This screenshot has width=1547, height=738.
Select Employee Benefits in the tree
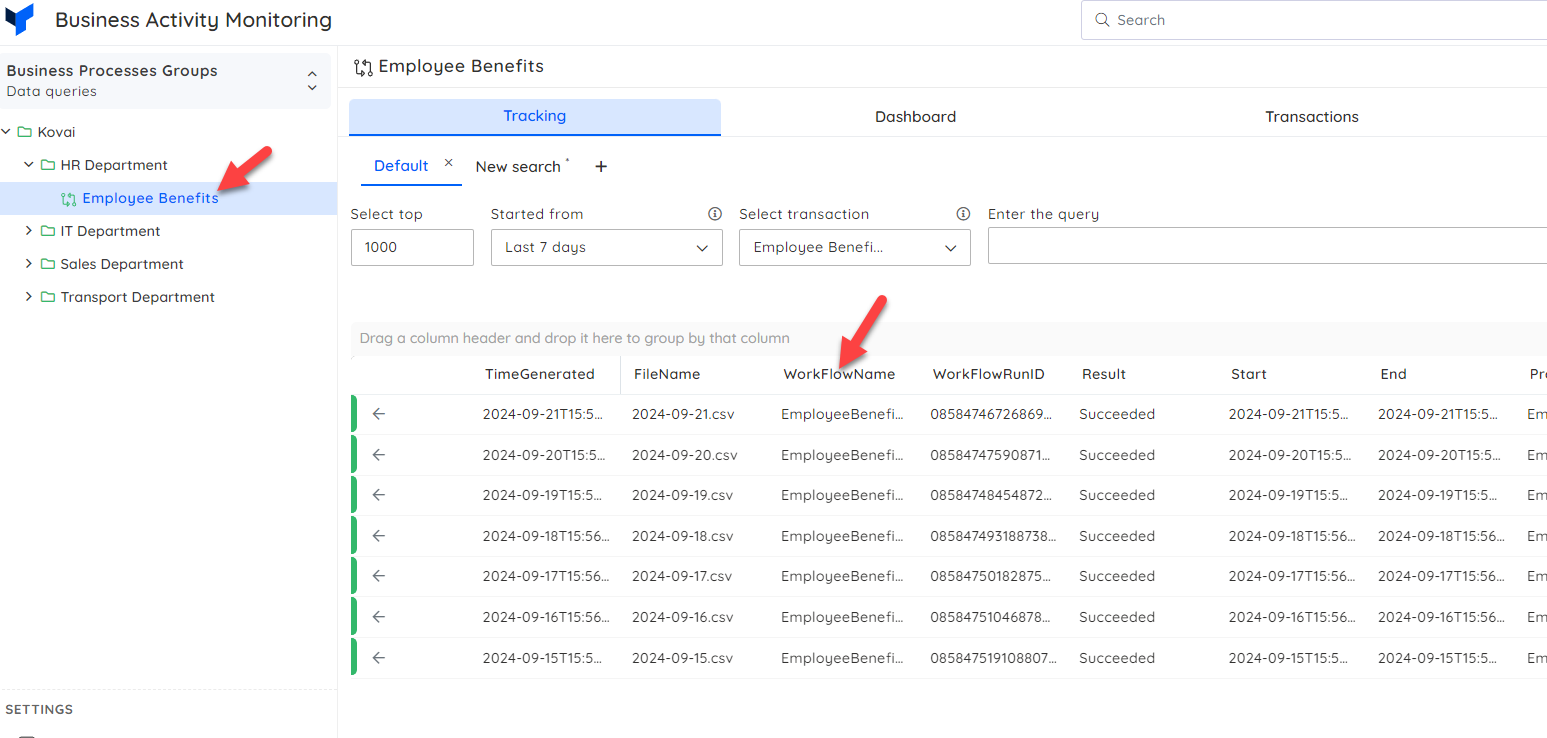150,198
